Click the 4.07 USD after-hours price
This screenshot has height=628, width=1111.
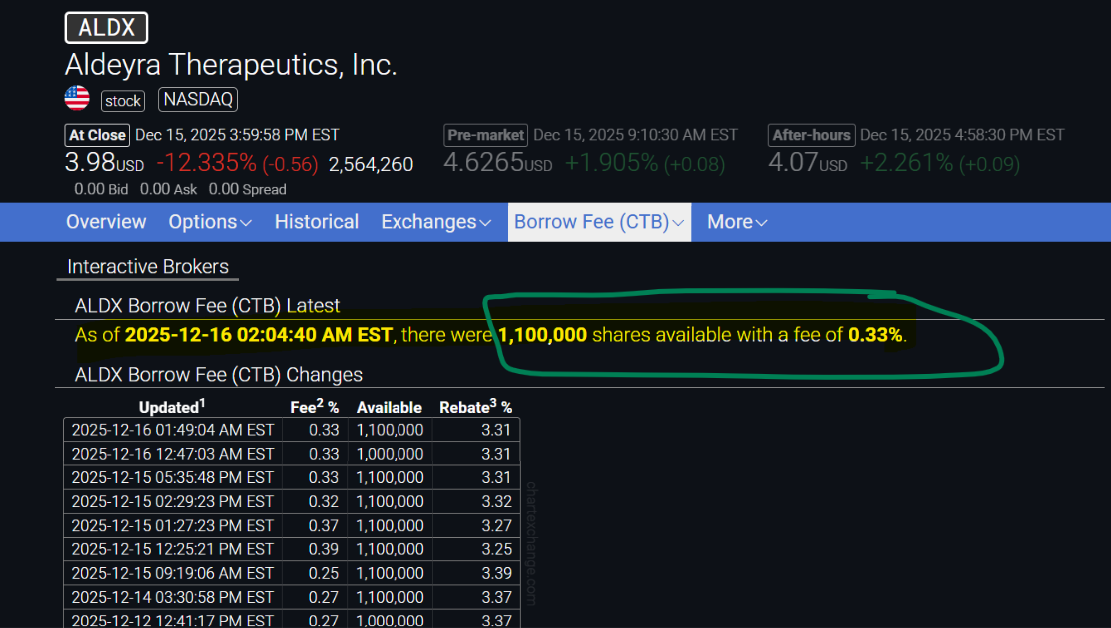coord(808,163)
